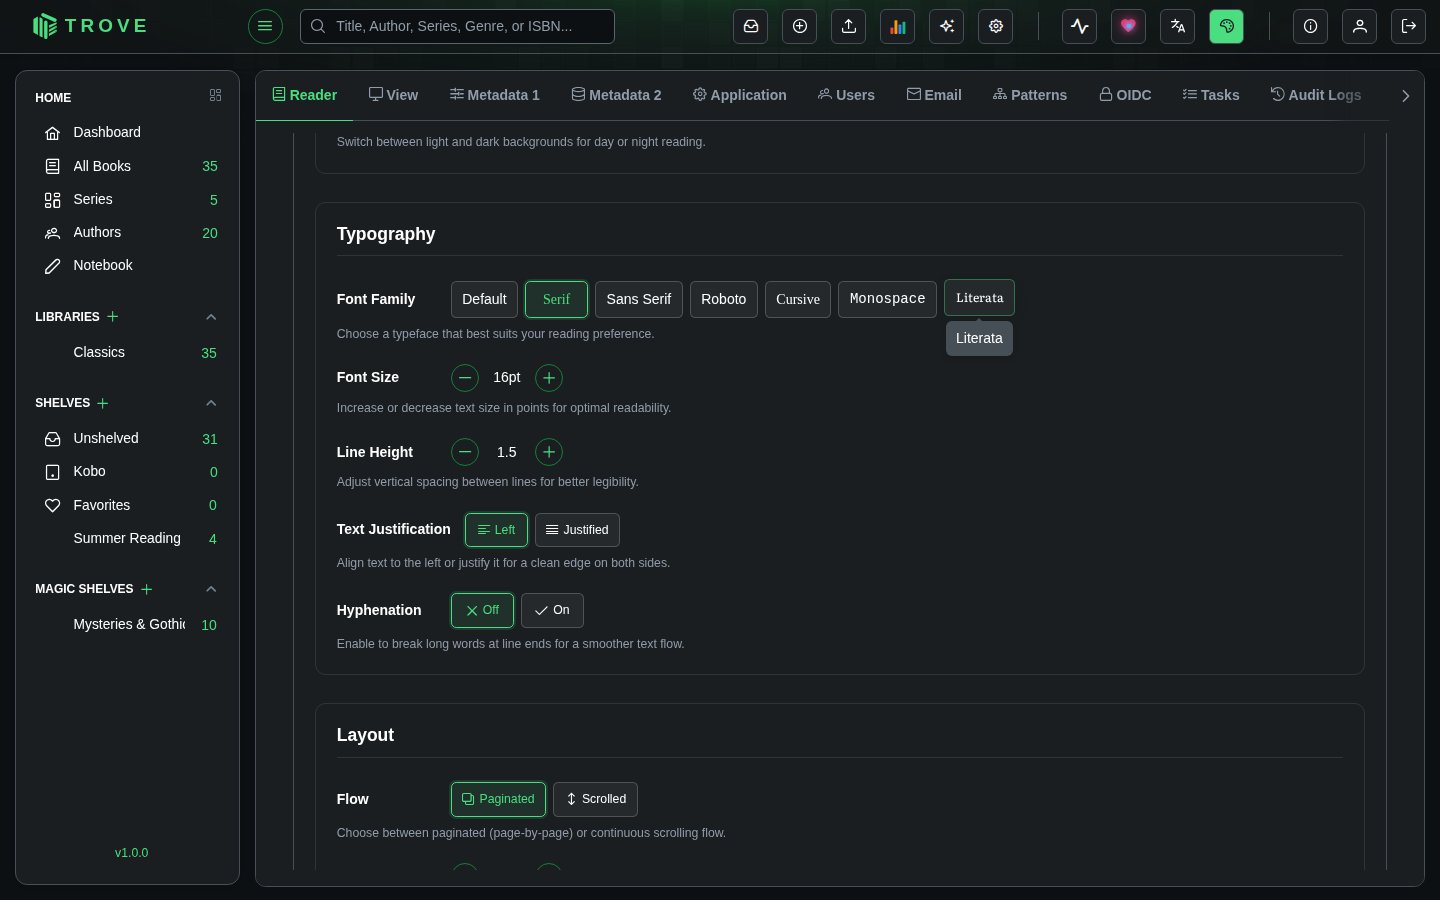
Task: Switch to the Email tab
Action: point(934,95)
